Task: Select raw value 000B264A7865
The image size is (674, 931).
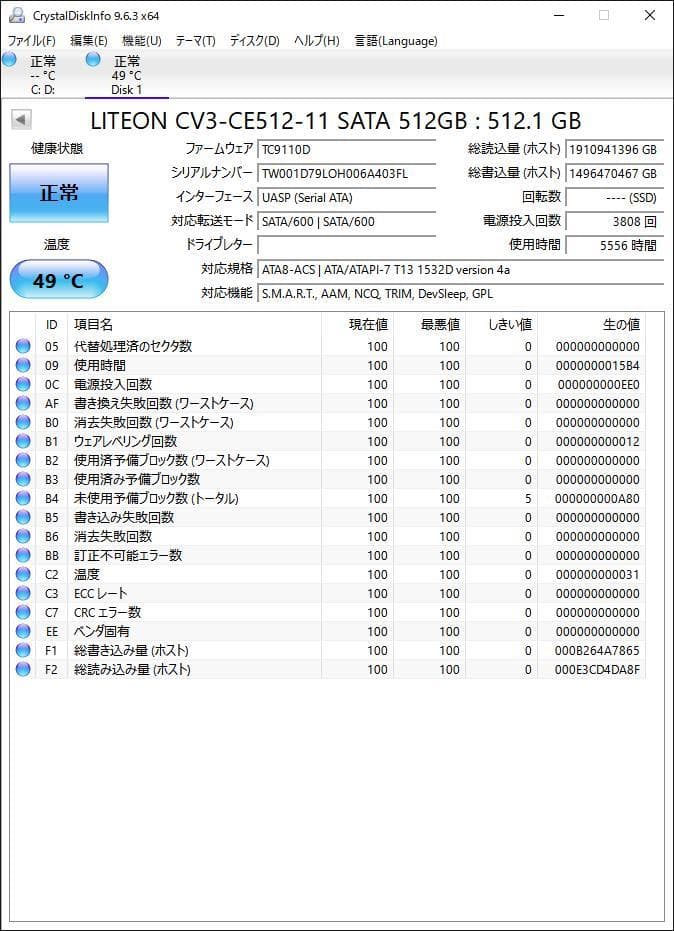Action: [597, 651]
